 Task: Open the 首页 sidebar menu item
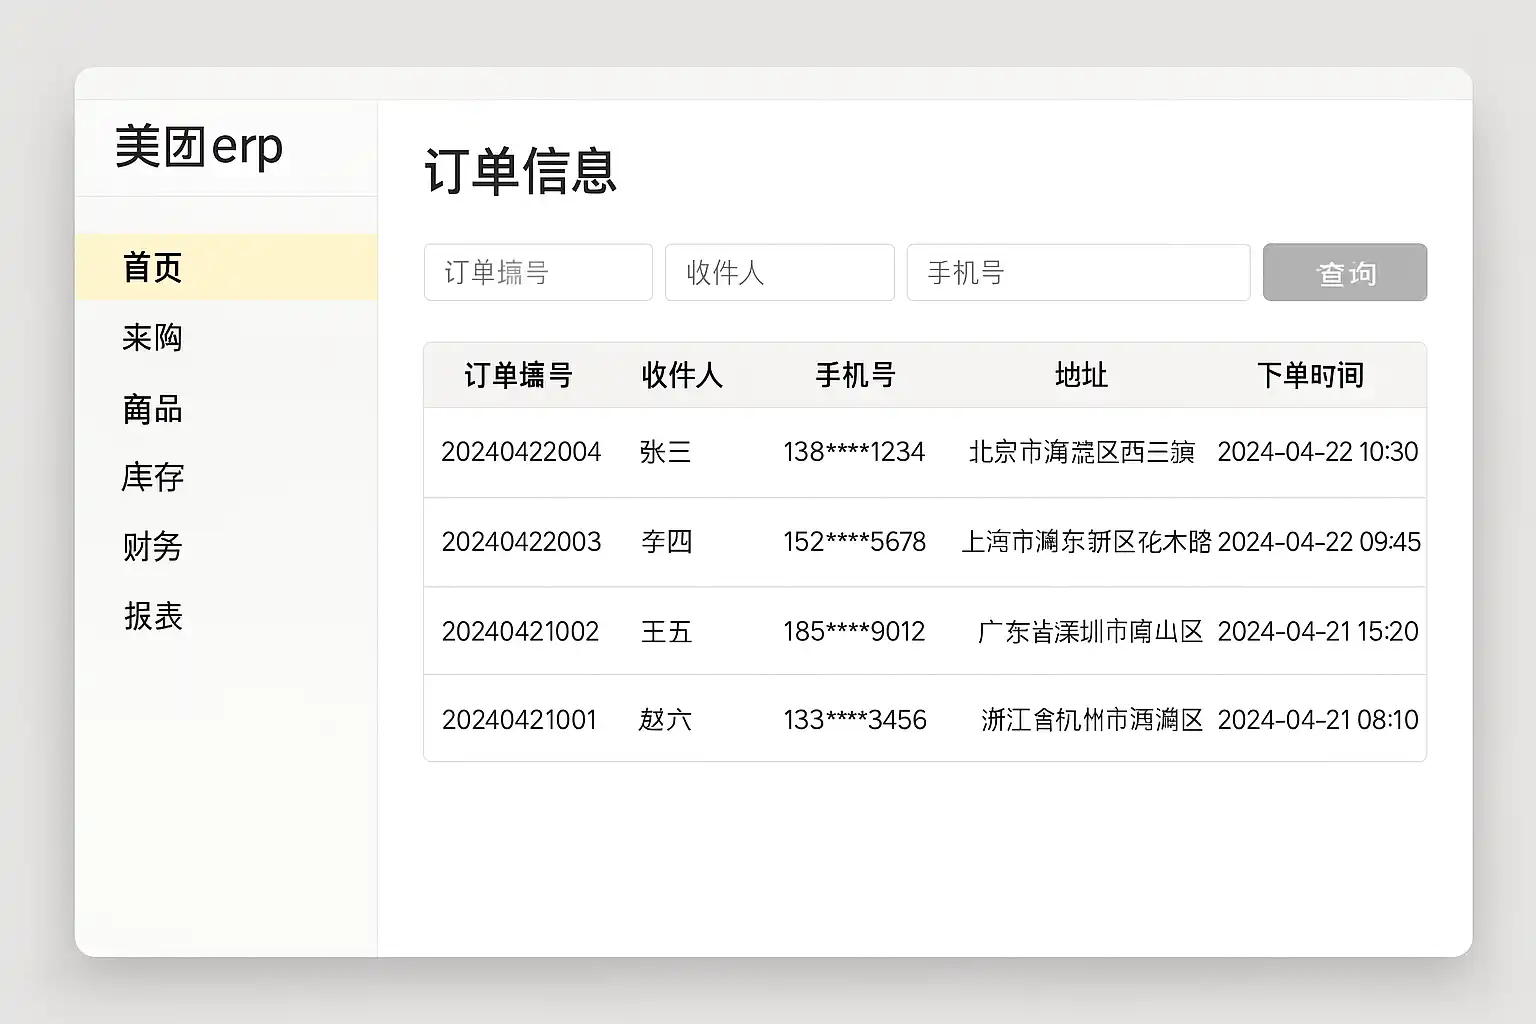pyautogui.click(x=152, y=268)
